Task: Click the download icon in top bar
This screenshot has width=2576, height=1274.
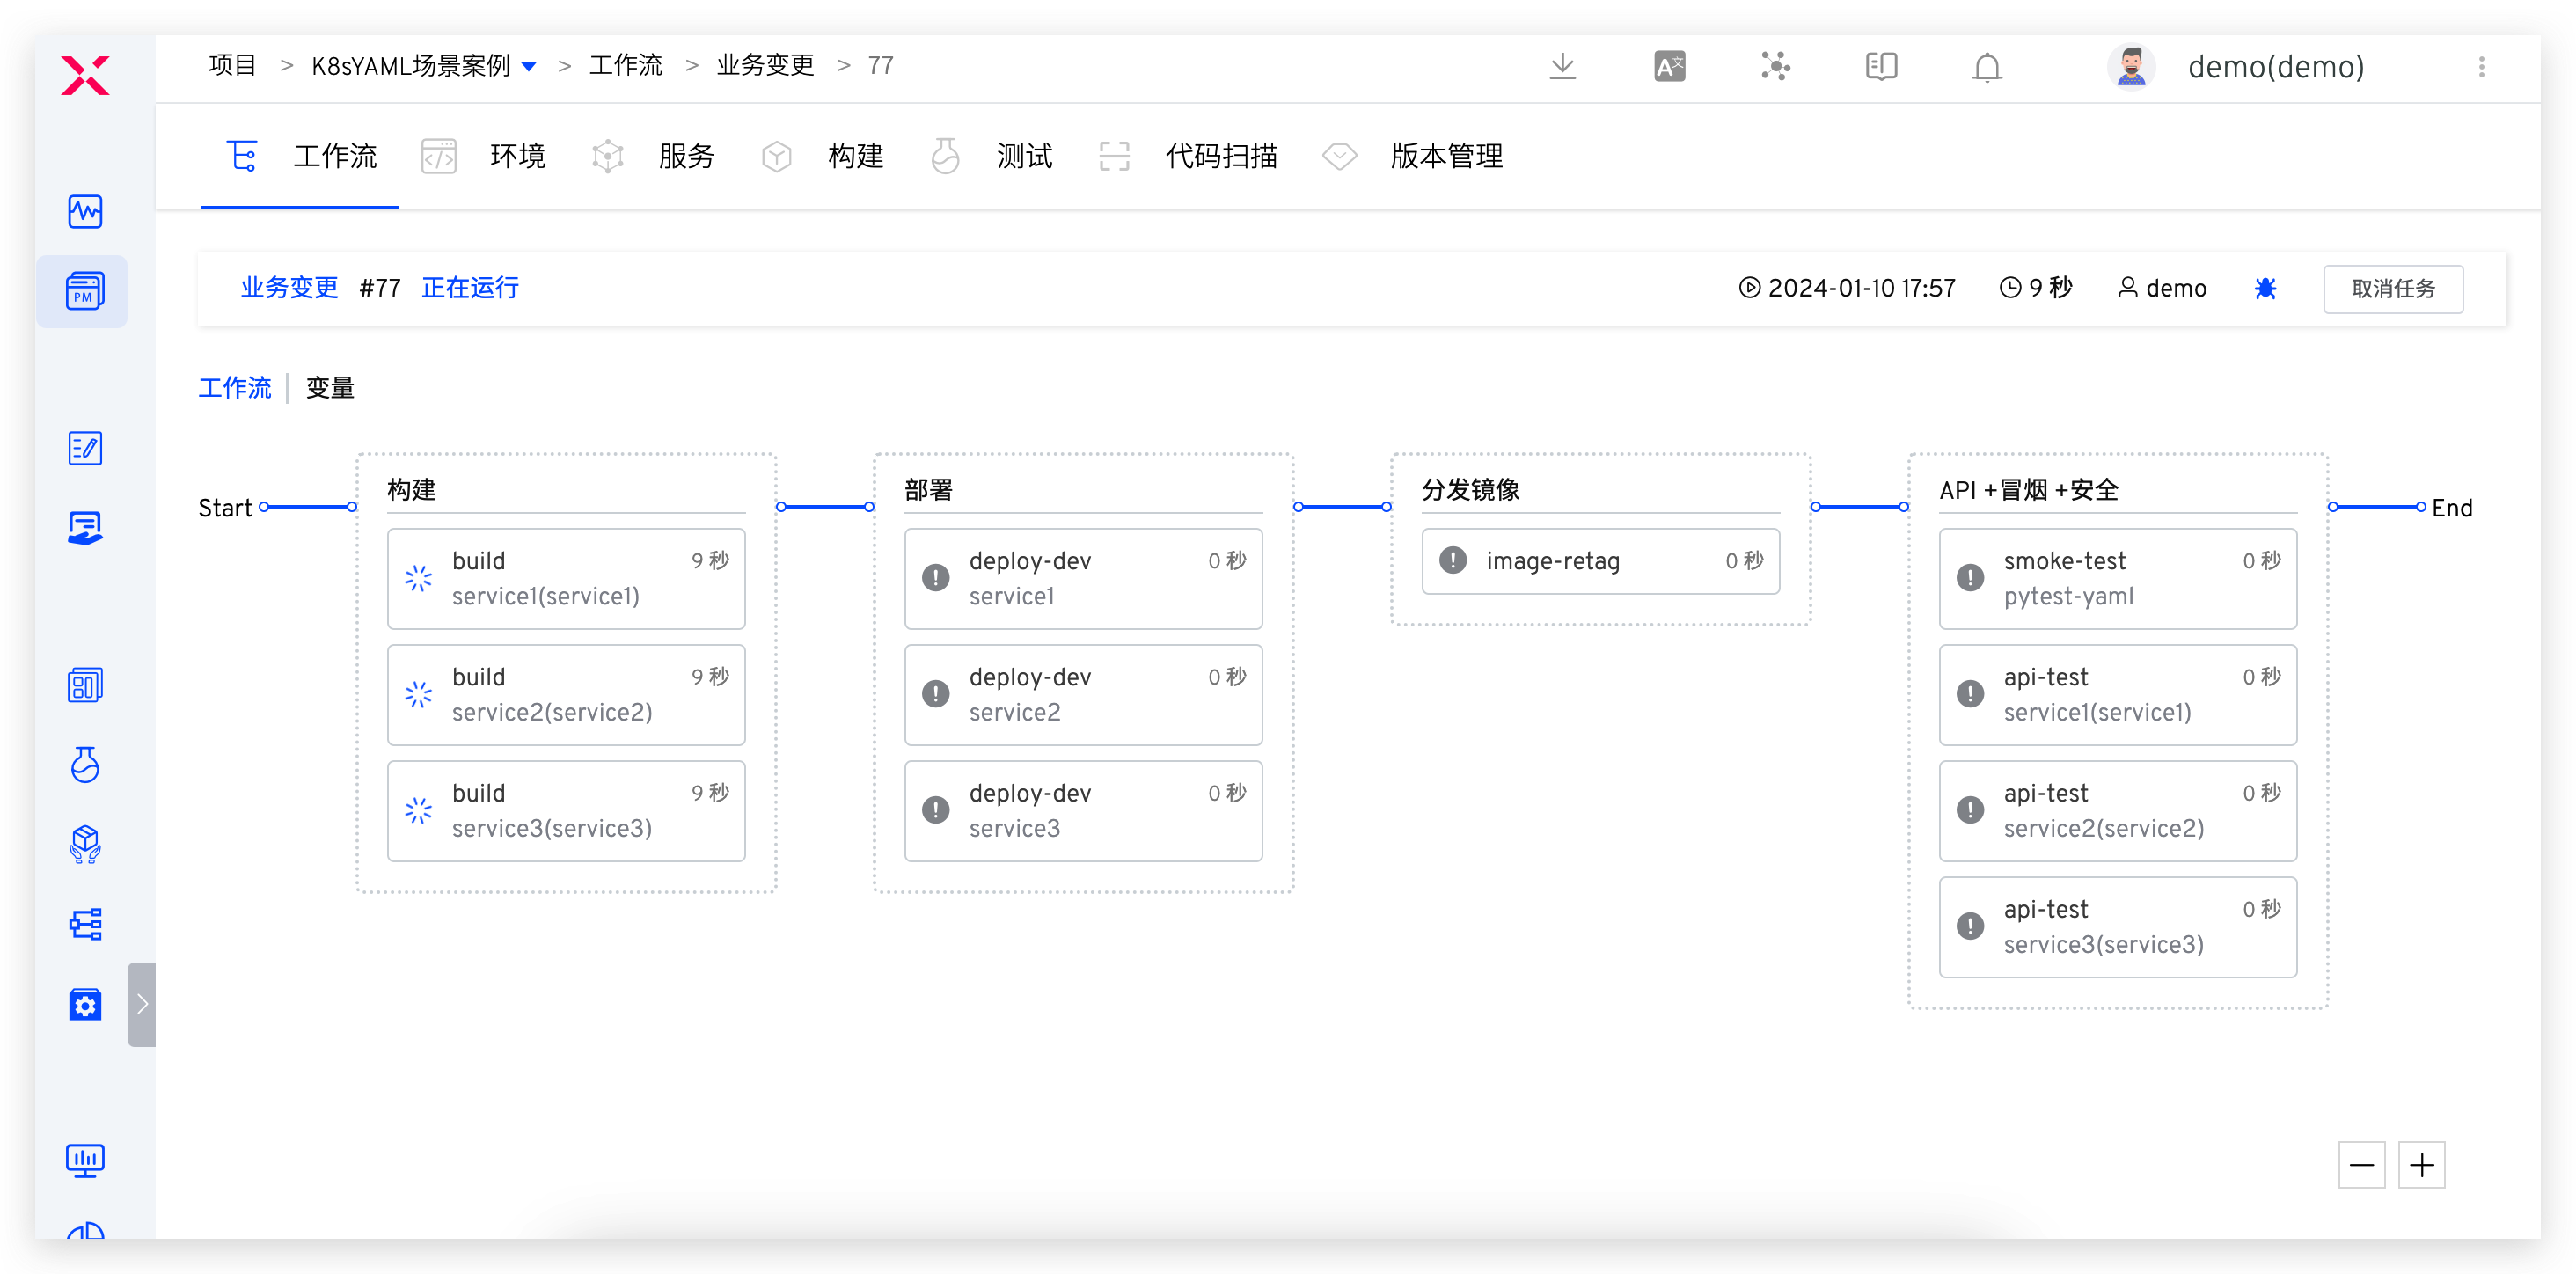Action: click(1562, 67)
